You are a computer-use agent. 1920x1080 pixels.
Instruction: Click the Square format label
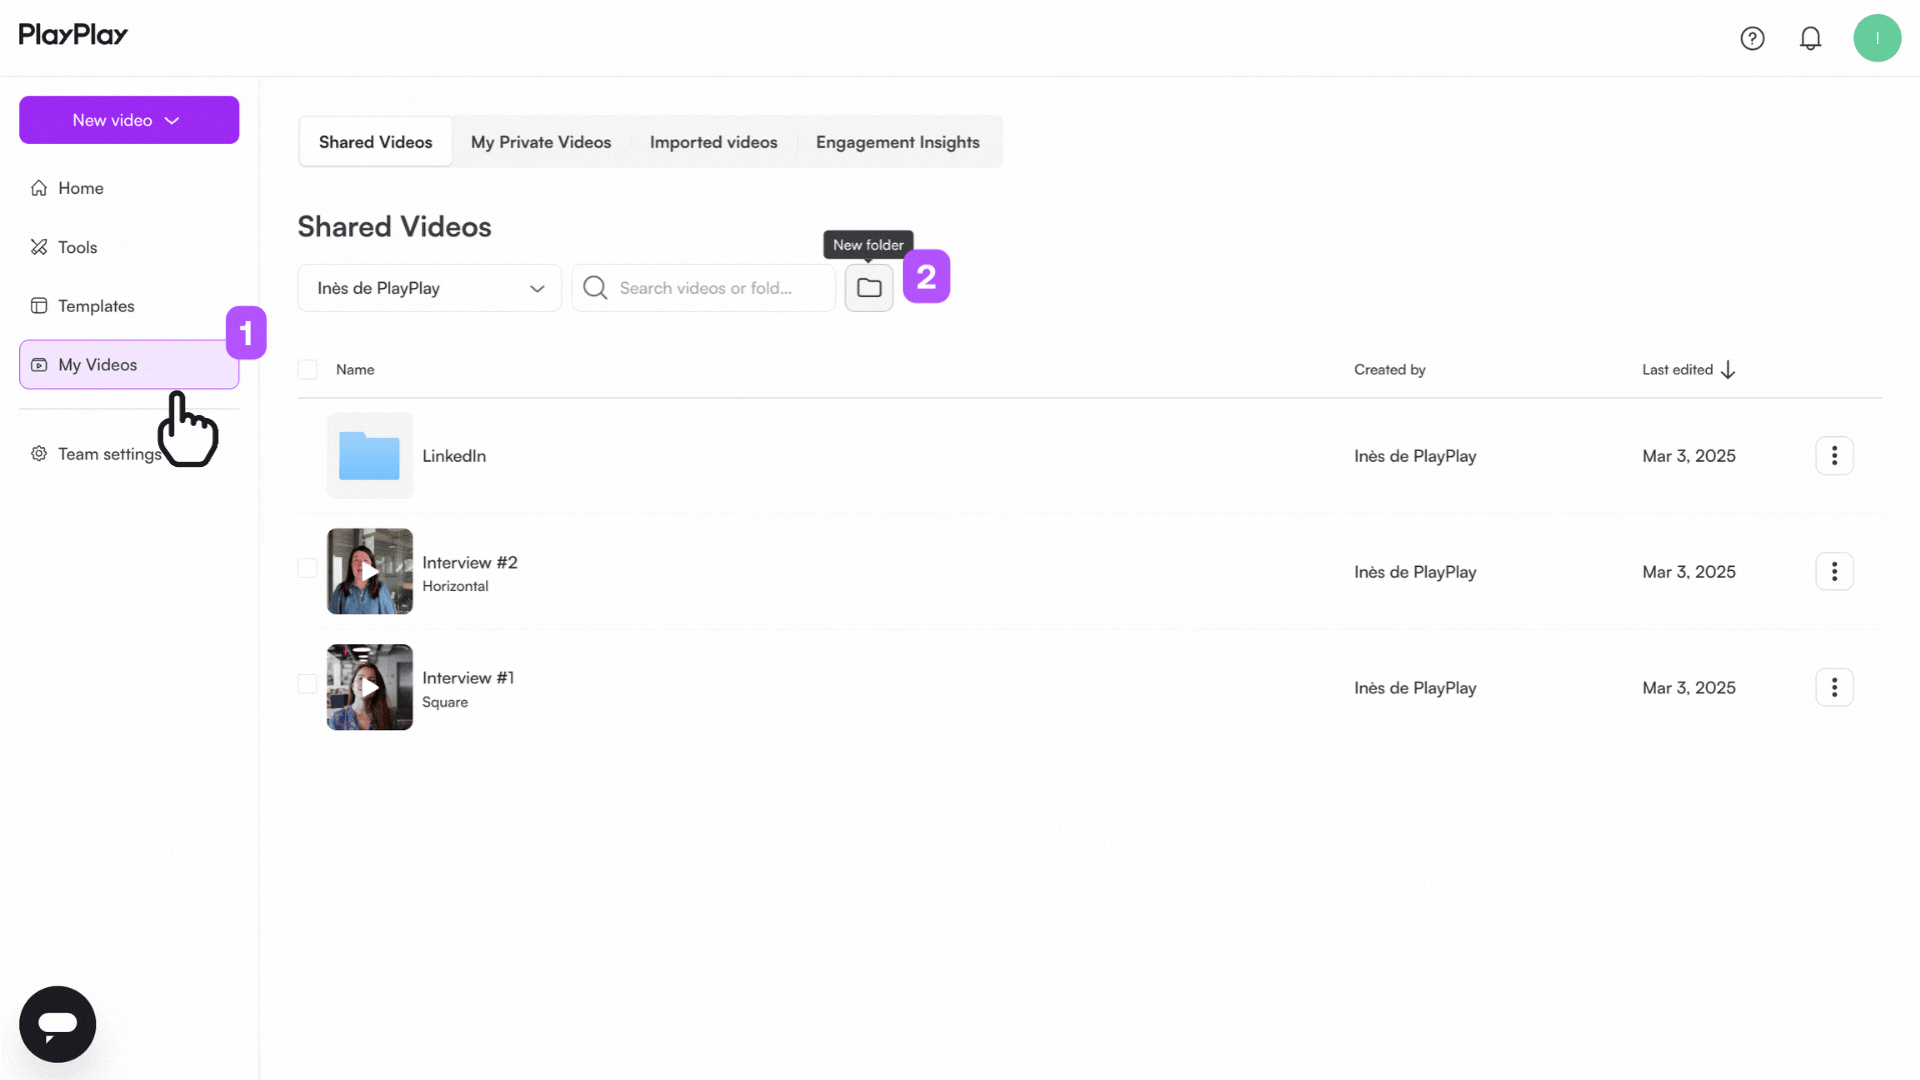(x=445, y=702)
